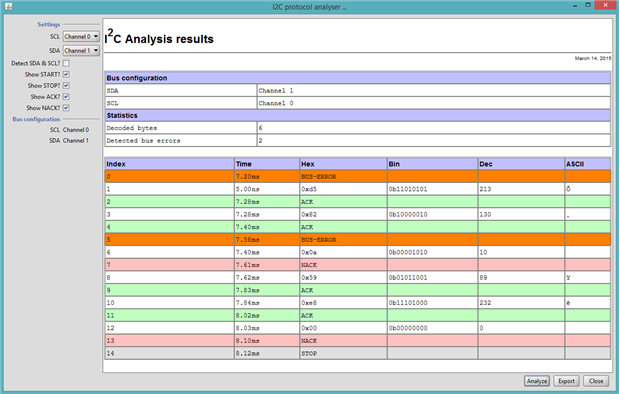Select the Time column header
The height and width of the screenshot is (394, 619).
point(267,164)
